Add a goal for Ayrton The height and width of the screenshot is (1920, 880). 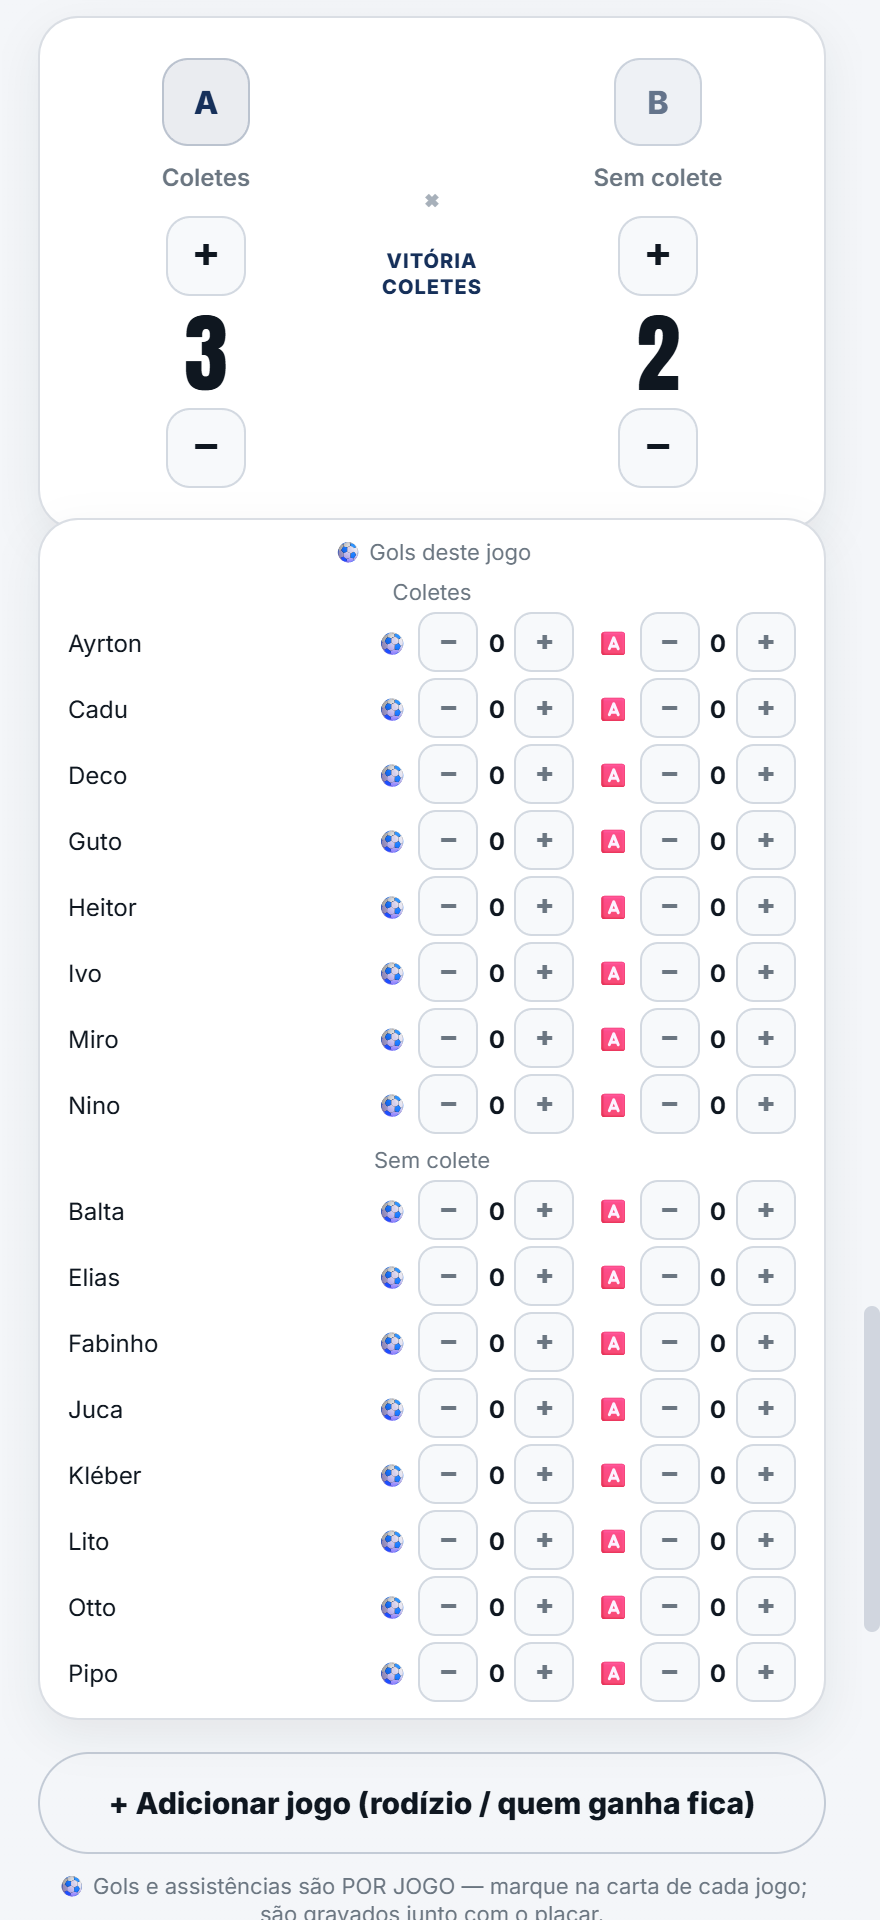click(544, 642)
